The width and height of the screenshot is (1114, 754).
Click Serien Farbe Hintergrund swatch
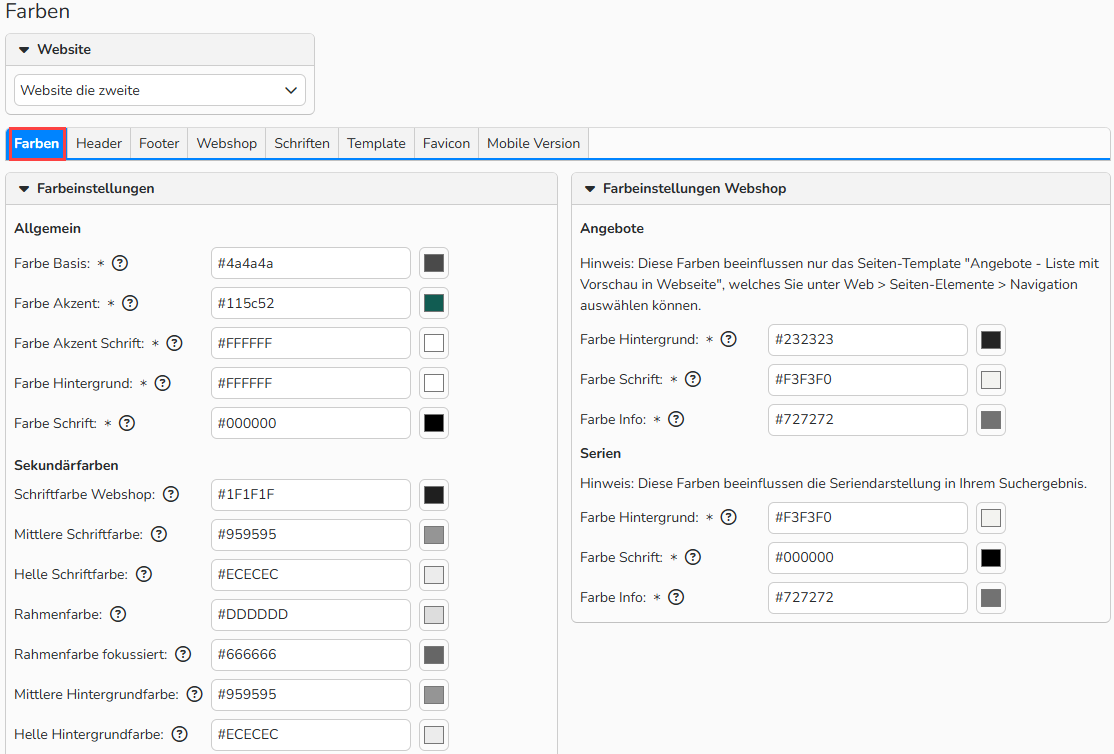pyautogui.click(x=991, y=518)
